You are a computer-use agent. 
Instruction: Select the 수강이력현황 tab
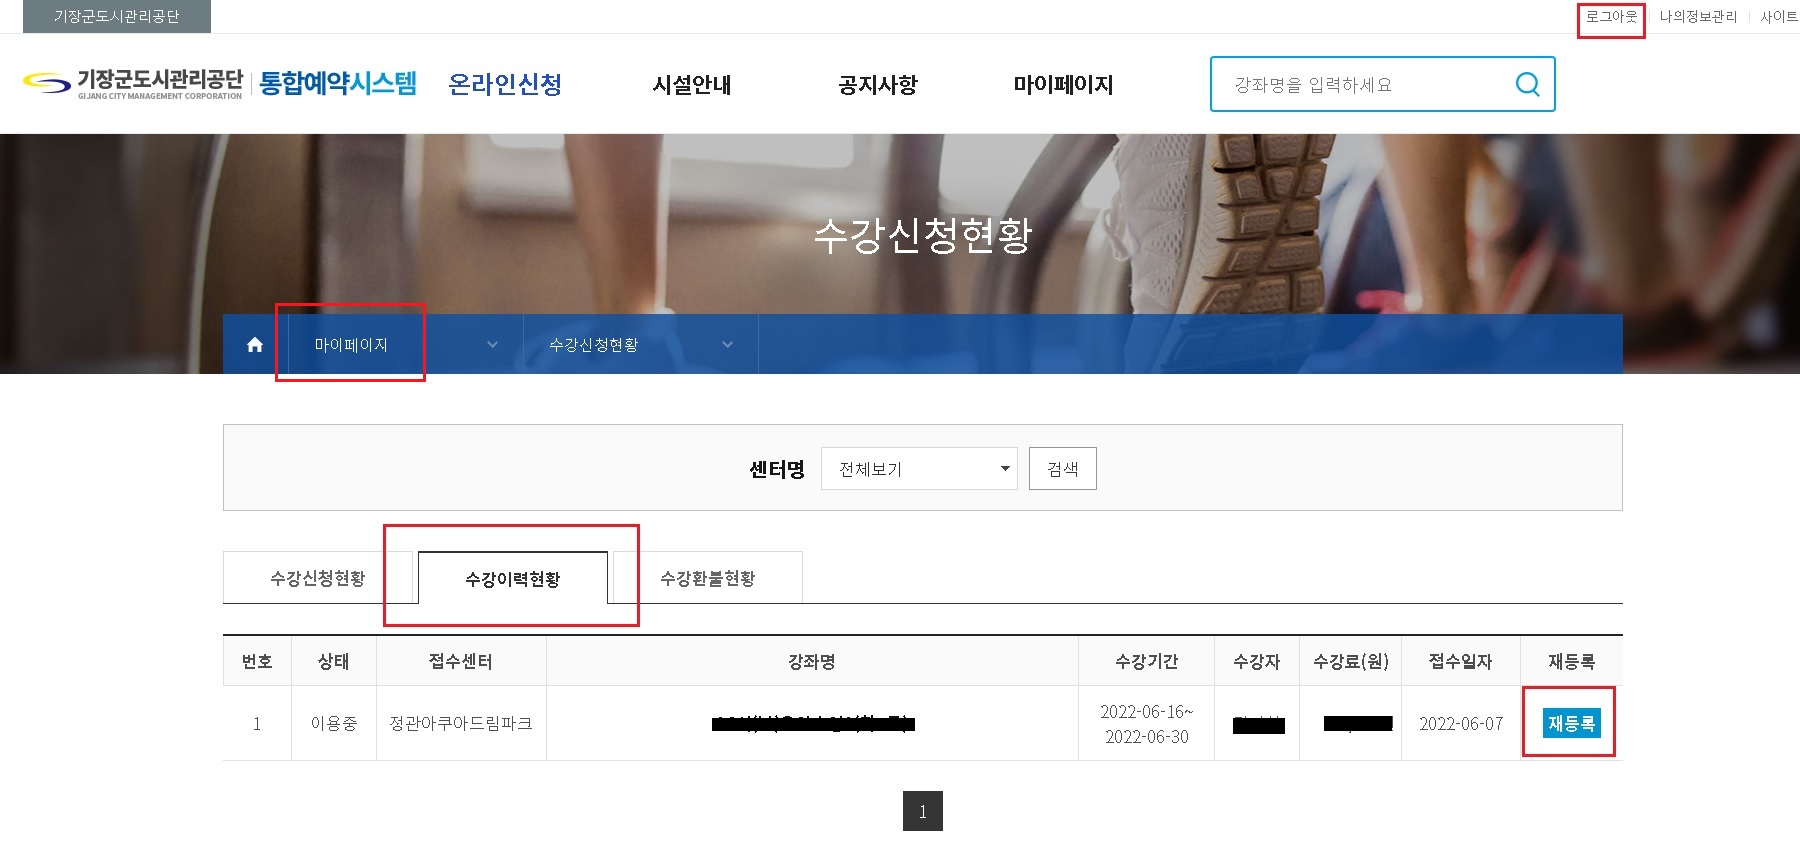(x=512, y=578)
